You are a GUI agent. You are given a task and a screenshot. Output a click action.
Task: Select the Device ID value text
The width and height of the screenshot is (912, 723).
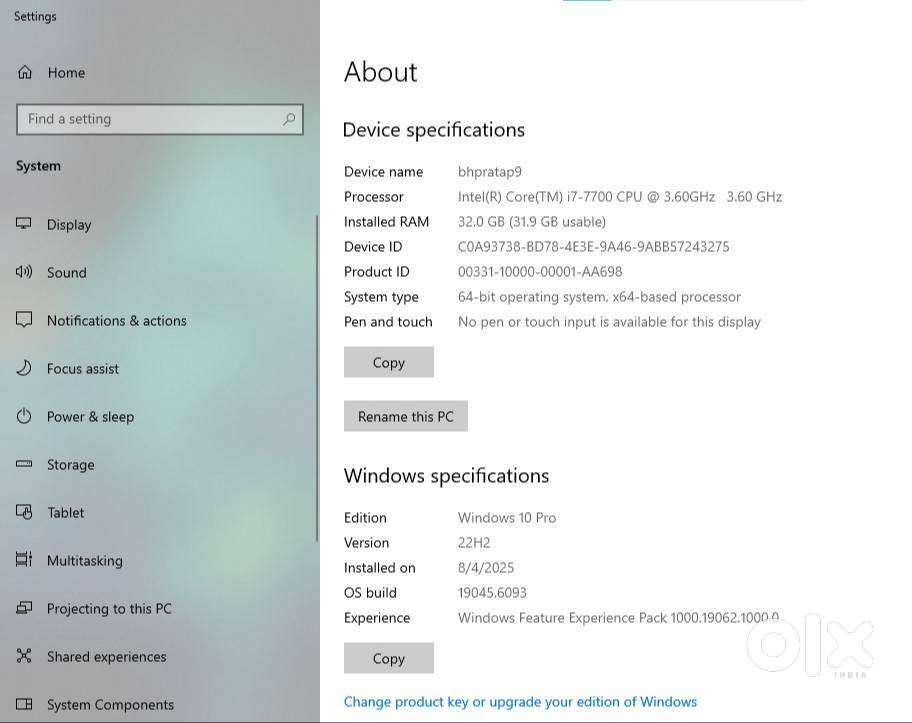593,247
